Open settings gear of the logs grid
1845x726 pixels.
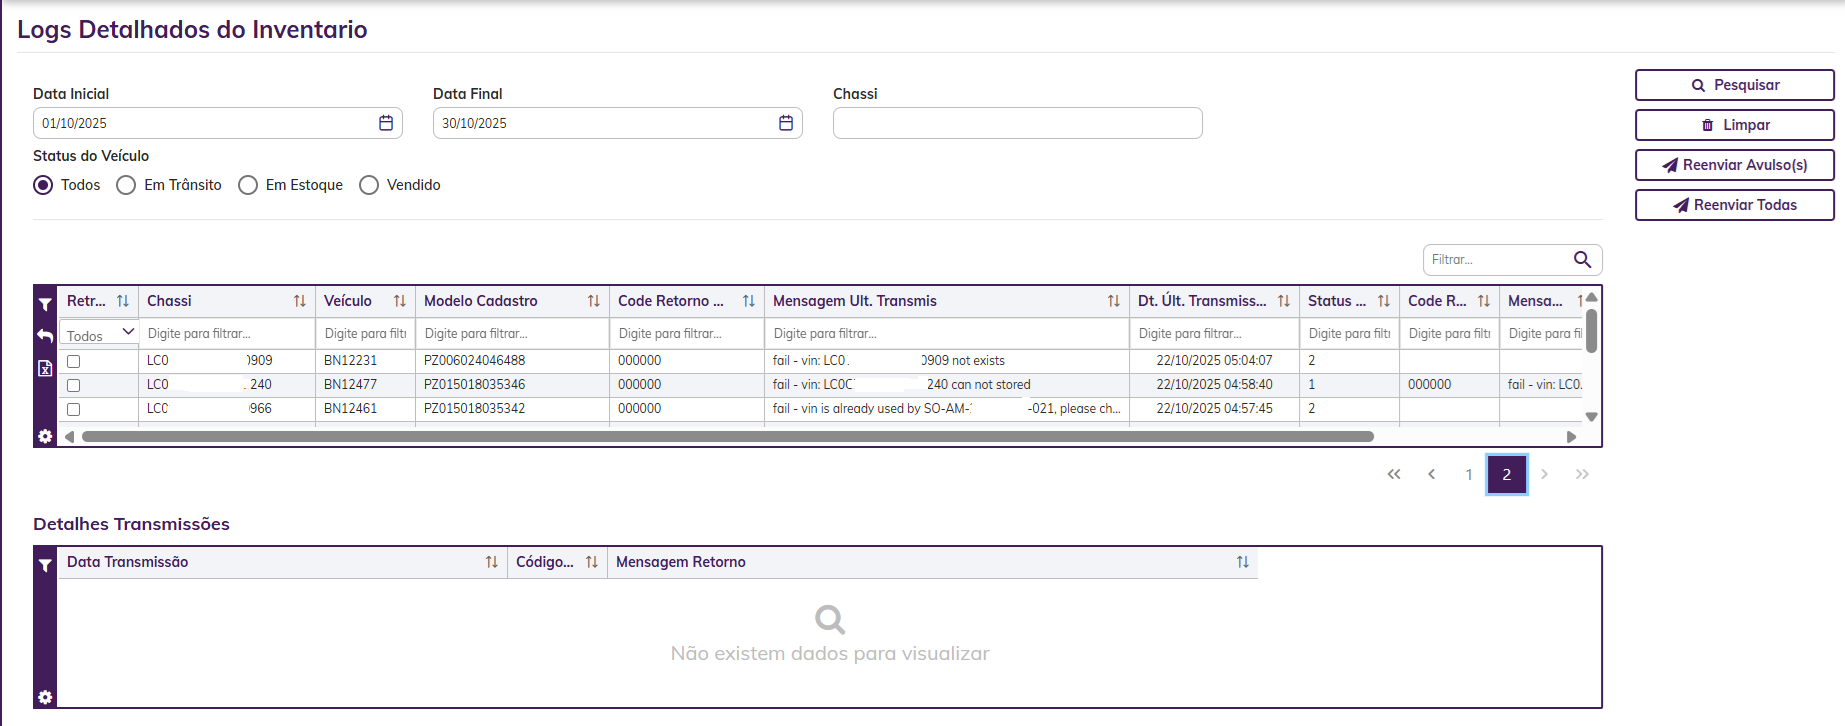pyautogui.click(x=45, y=436)
